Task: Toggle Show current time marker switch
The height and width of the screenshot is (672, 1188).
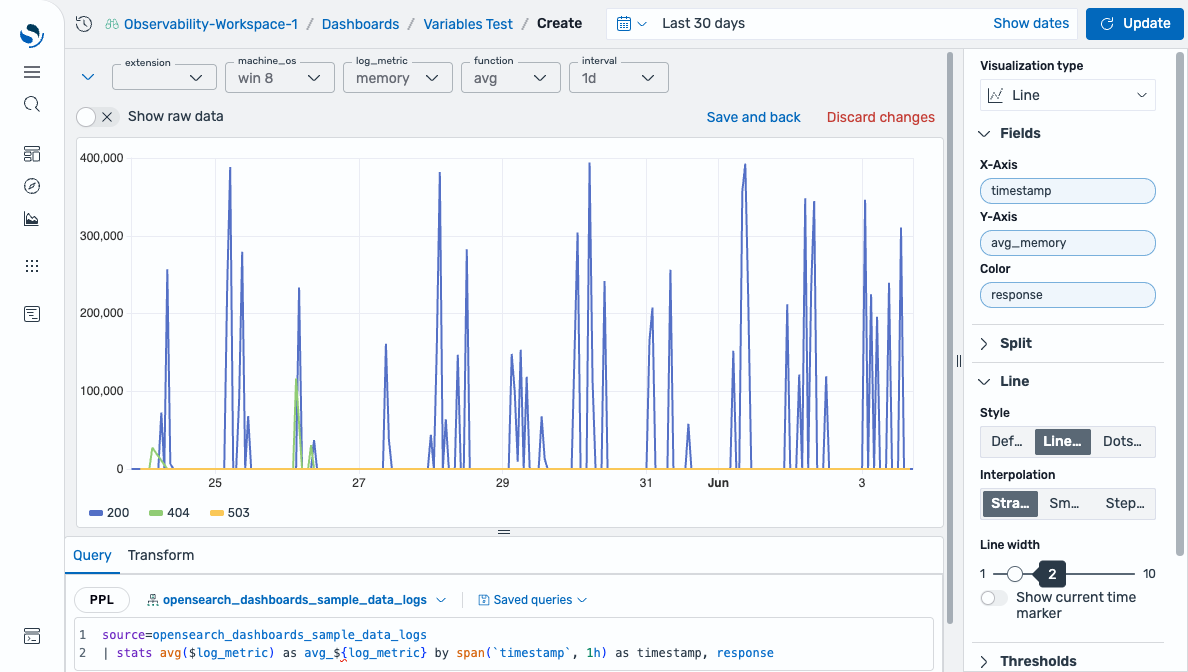Action: [x=993, y=598]
